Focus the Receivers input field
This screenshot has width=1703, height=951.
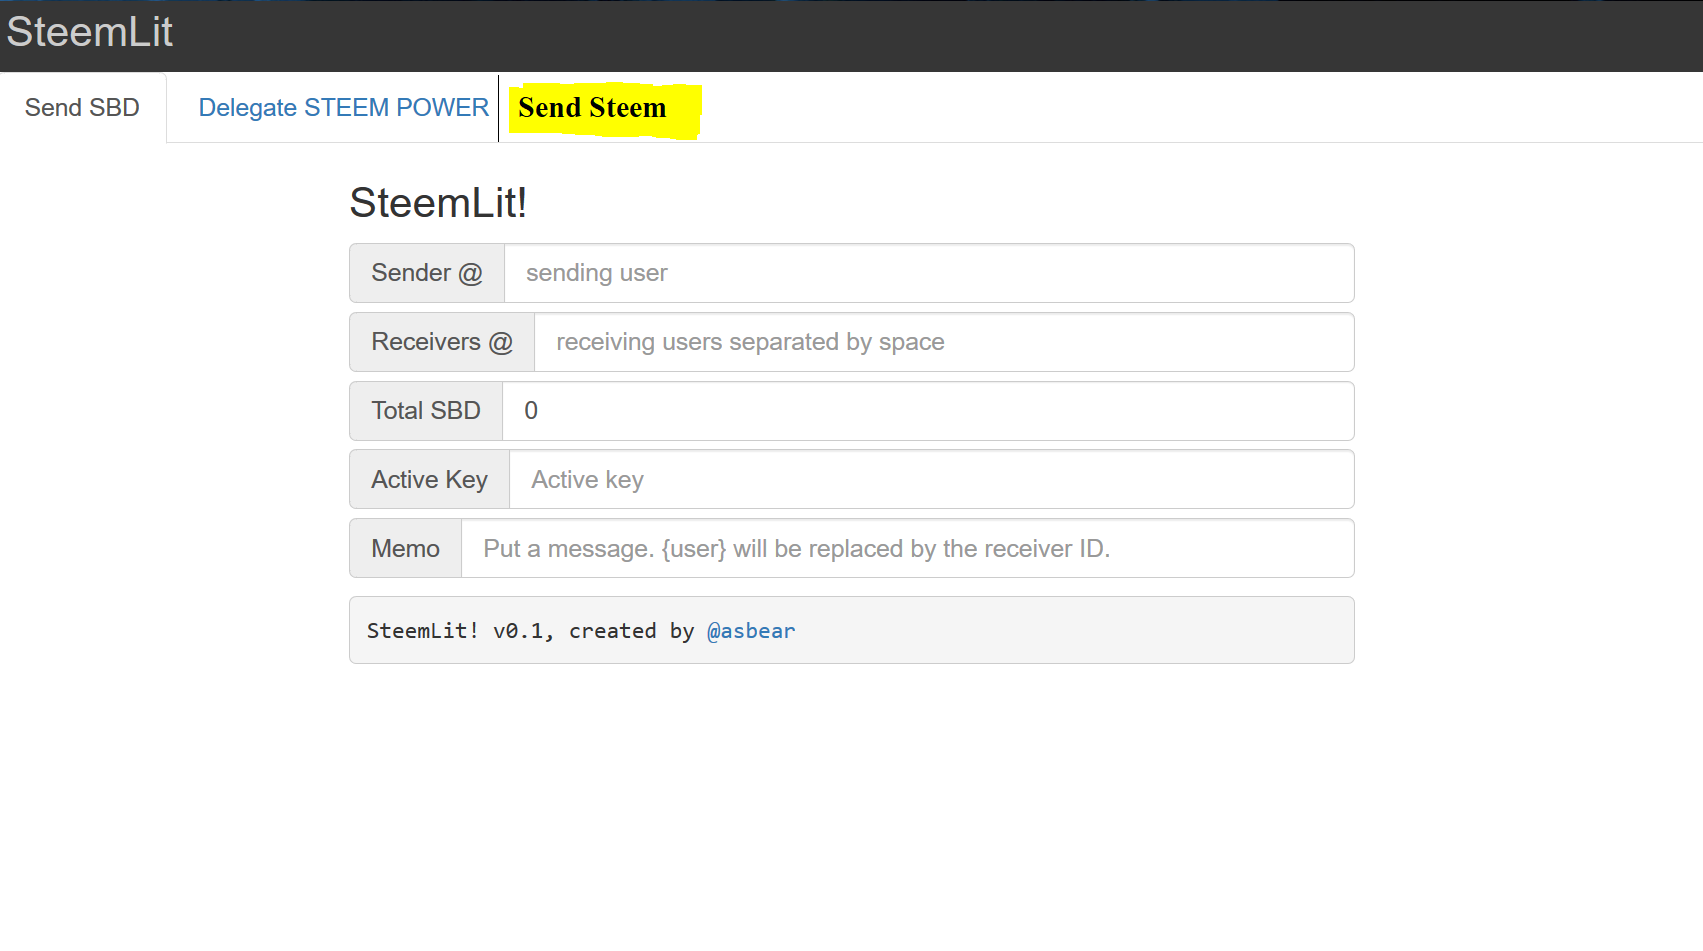(944, 342)
